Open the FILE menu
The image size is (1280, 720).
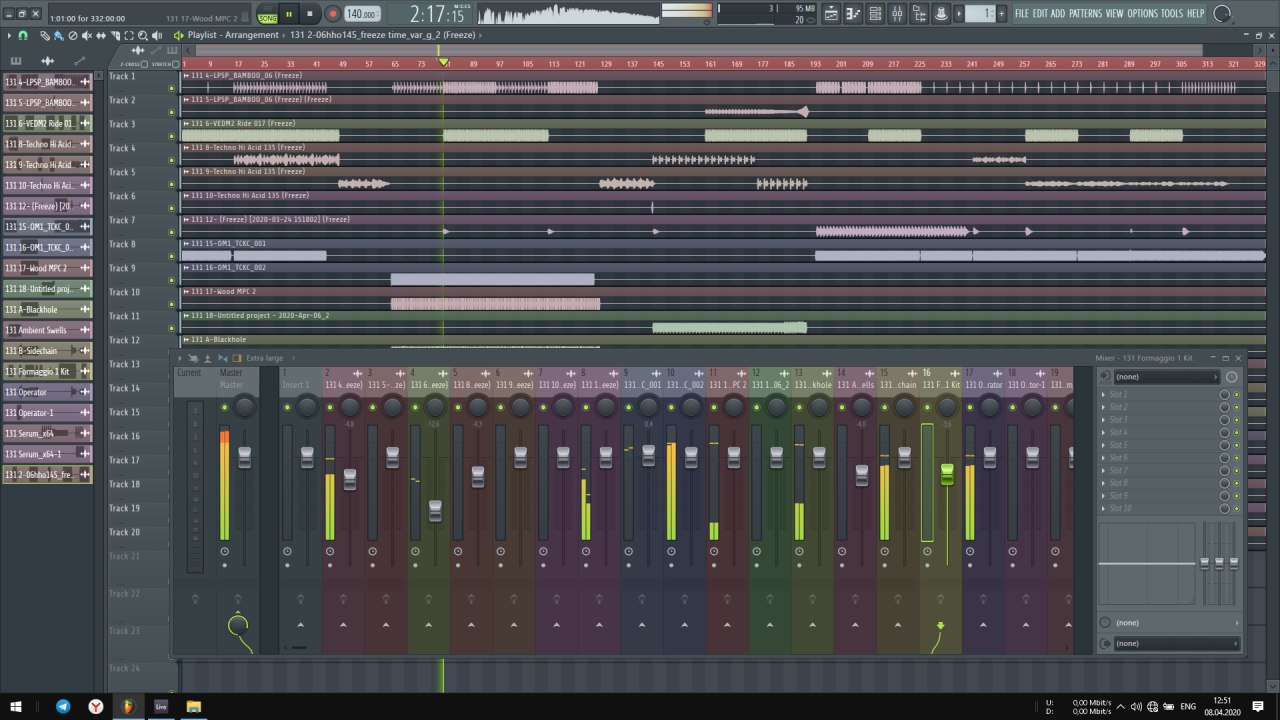pyautogui.click(x=1021, y=14)
